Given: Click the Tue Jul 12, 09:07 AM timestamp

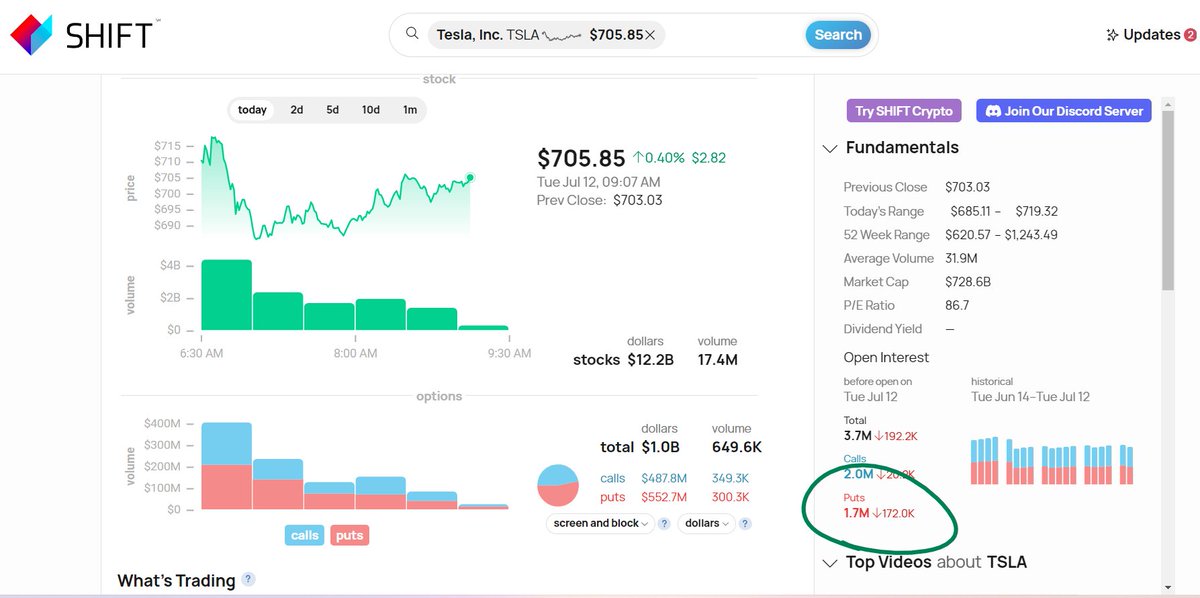Looking at the screenshot, I should (x=599, y=182).
